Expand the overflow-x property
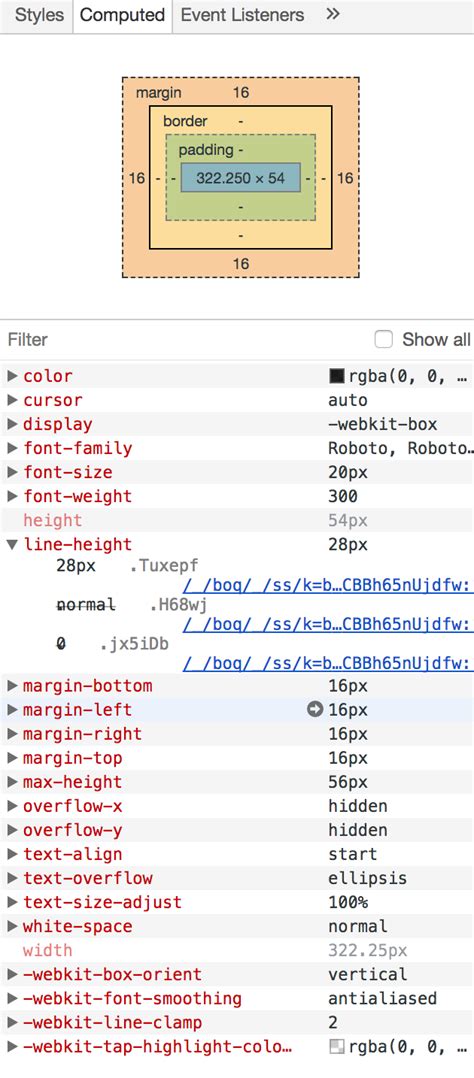 point(12,806)
